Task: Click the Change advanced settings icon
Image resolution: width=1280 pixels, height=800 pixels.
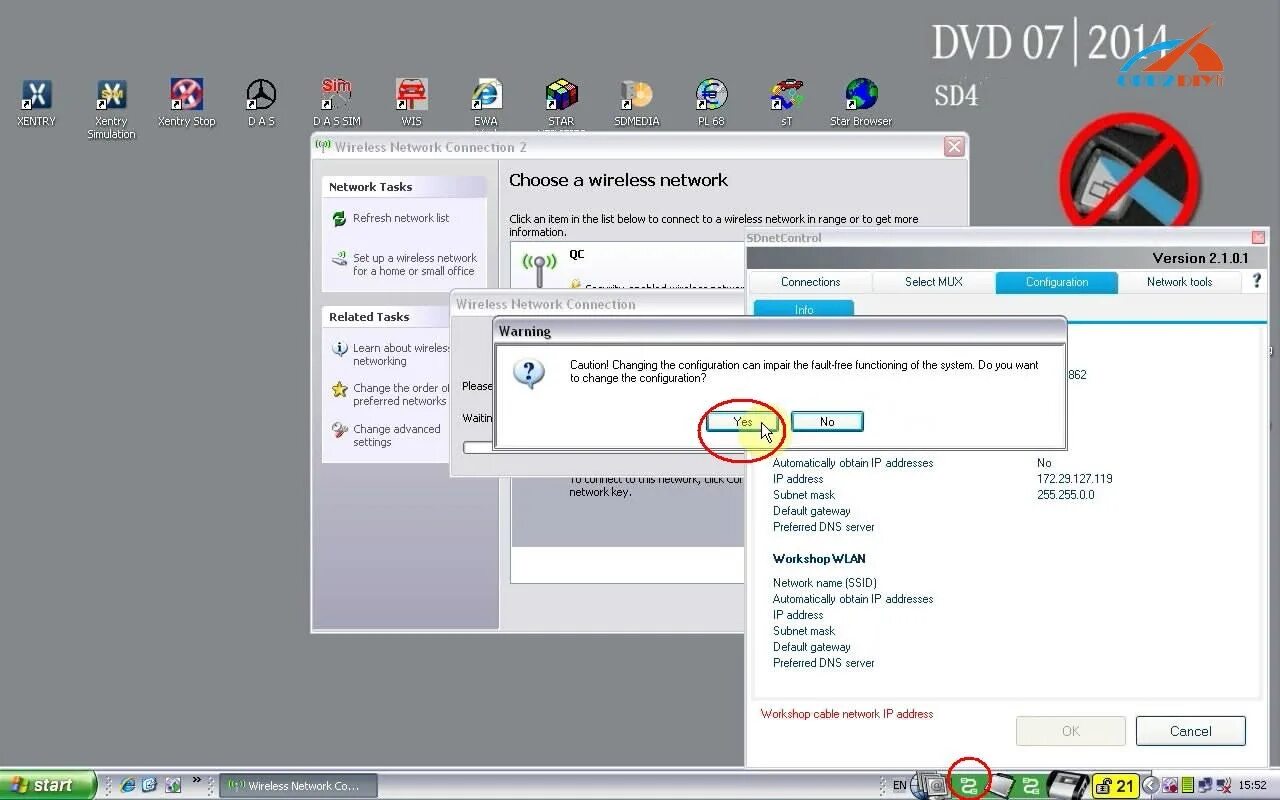Action: [x=339, y=430]
